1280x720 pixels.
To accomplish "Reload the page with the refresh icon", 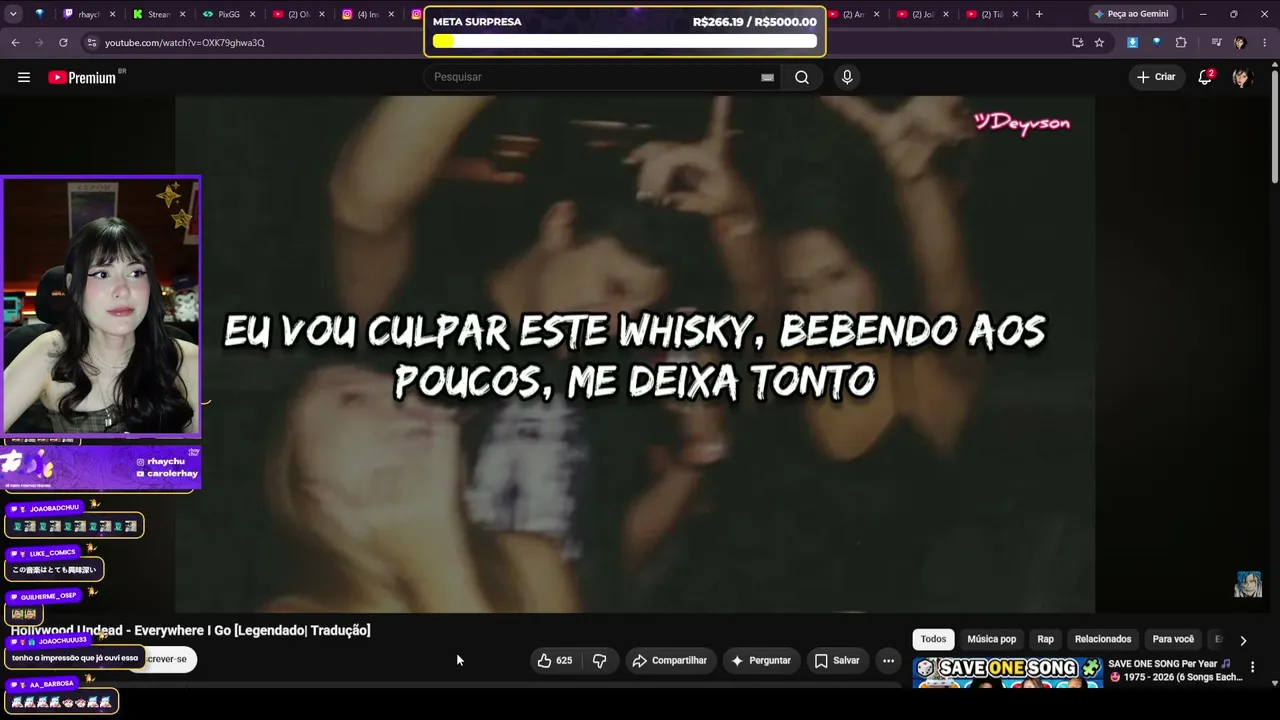I will 63,43.
